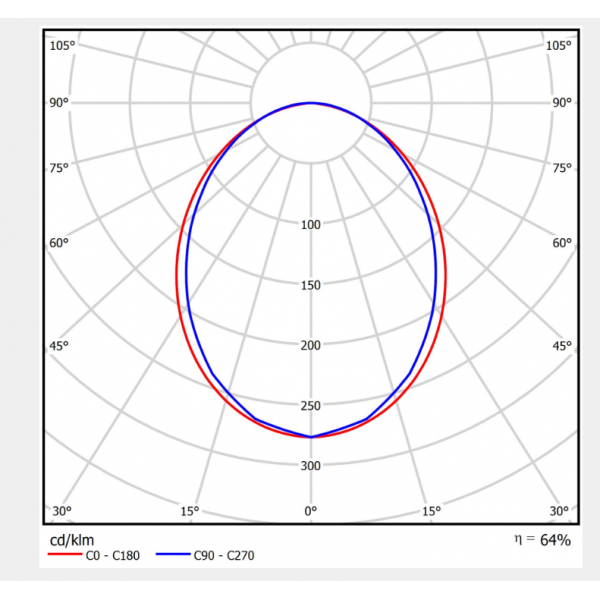This screenshot has width=600, height=600.
Task: Click the '15°' label right of 0°
Action: pos(432,511)
